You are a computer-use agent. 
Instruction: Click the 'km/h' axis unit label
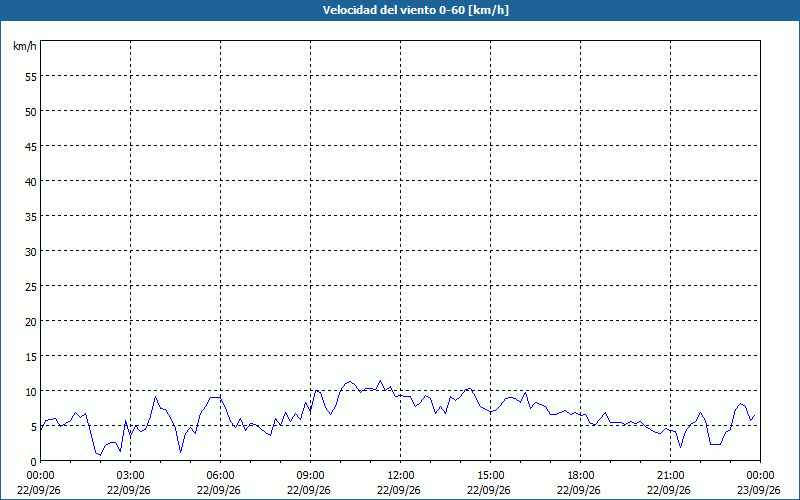coord(25,46)
